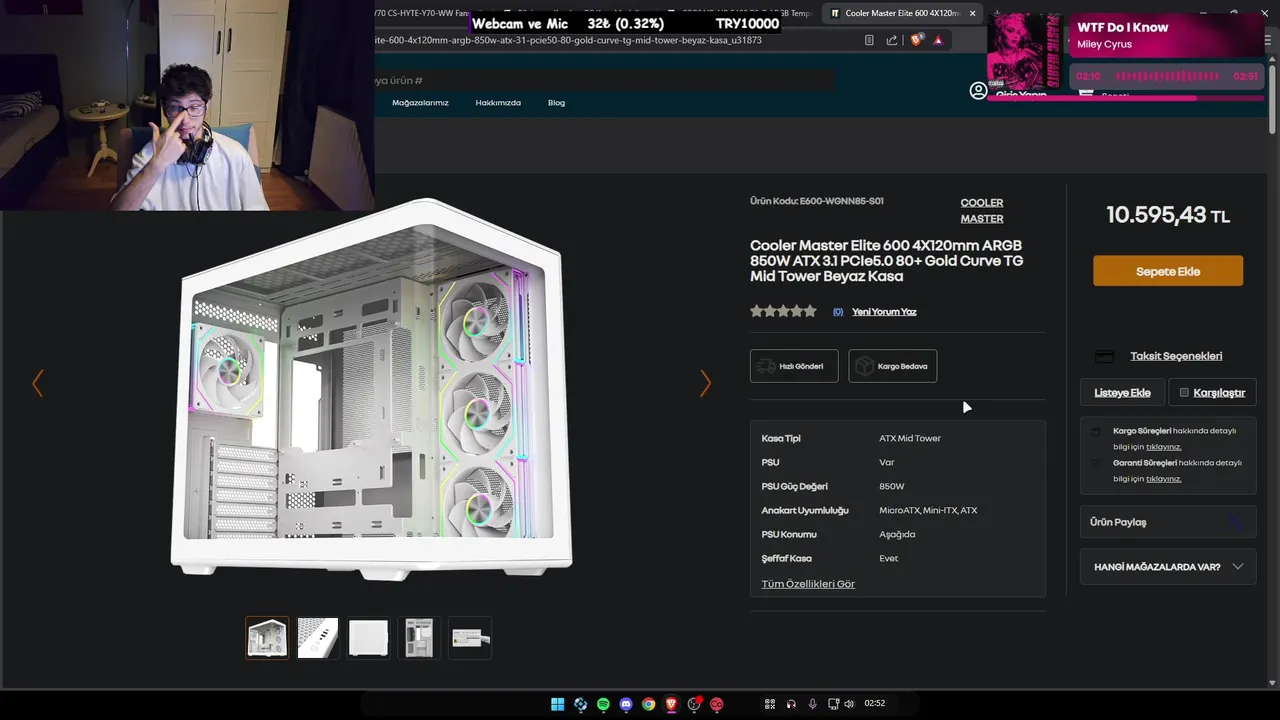This screenshot has height=720, width=1280.
Task: Show the next product image with right arrow
Action: click(705, 383)
